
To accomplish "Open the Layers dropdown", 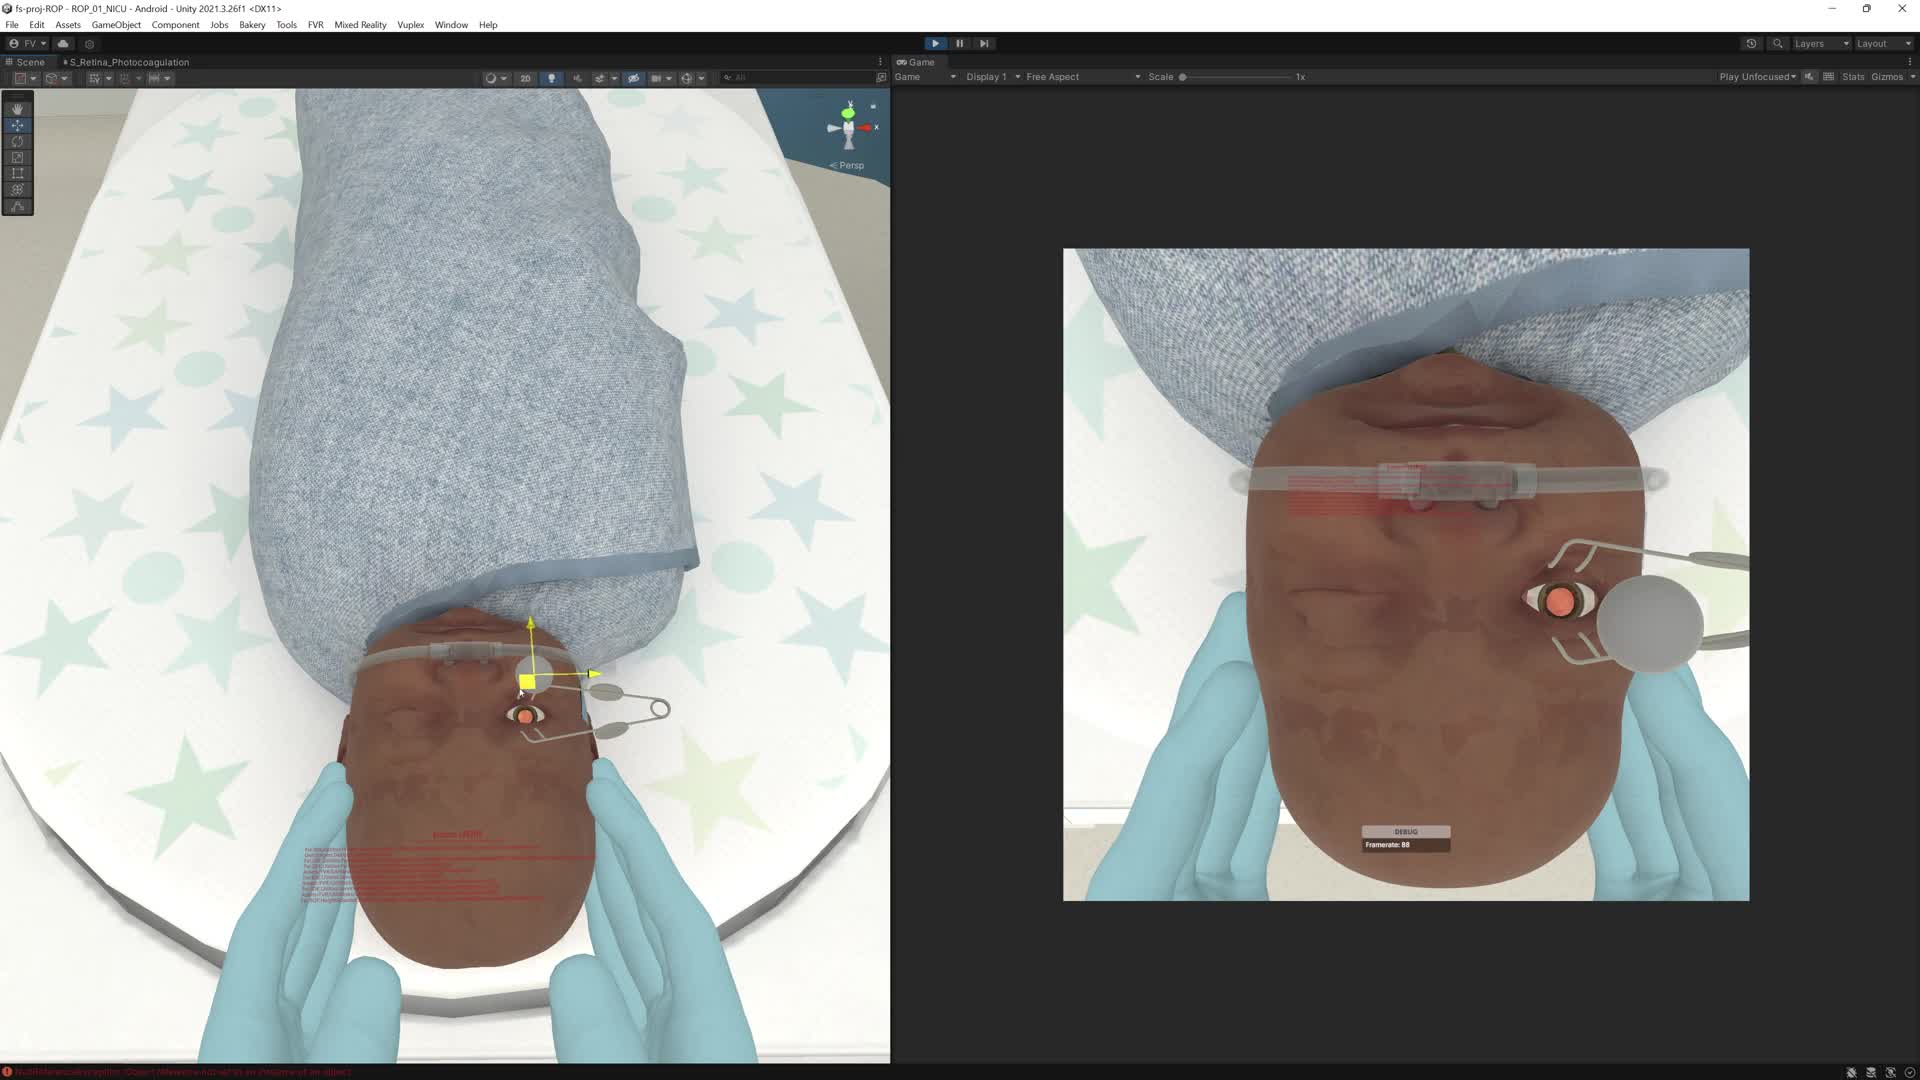I will pos(1820,44).
